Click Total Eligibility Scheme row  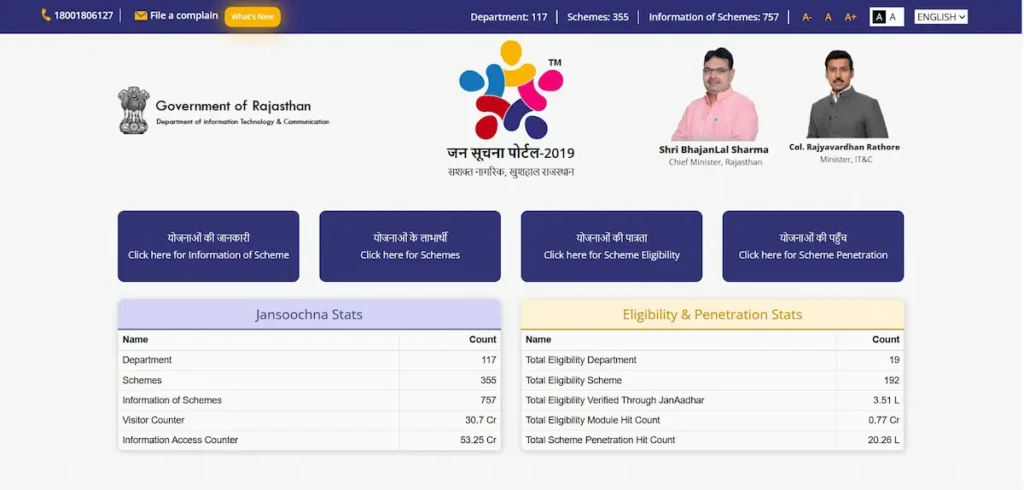[x=712, y=380]
